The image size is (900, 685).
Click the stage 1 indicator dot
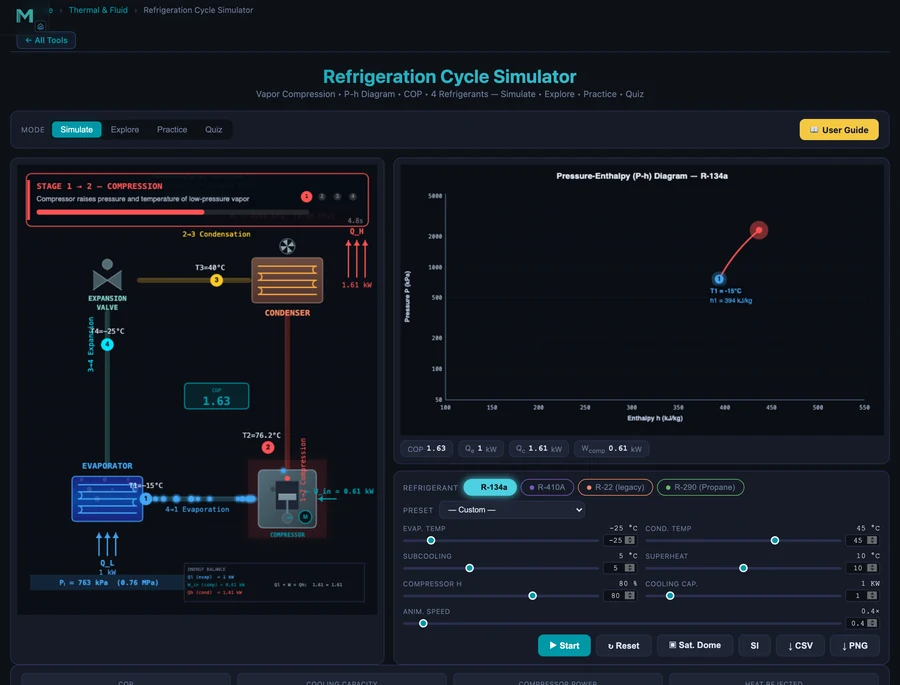307,196
